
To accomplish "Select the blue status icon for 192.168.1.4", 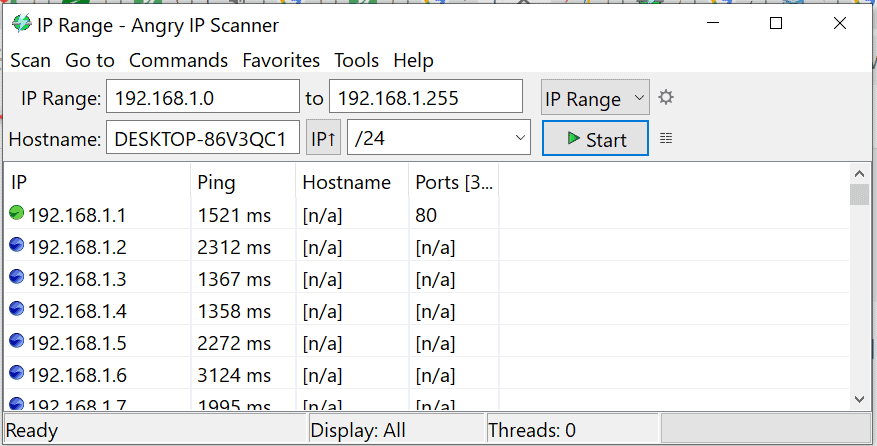I will (x=17, y=308).
